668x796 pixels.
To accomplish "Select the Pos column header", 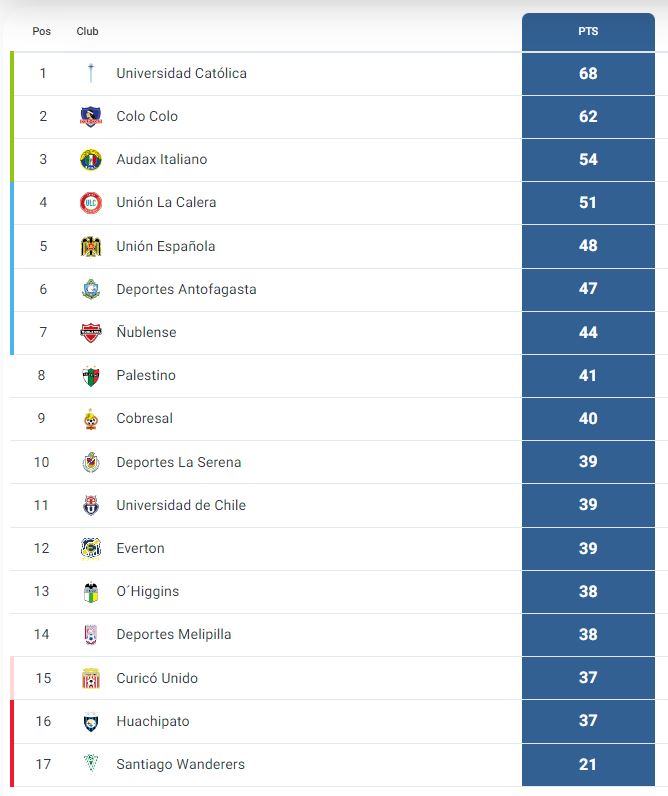I will click(x=42, y=31).
